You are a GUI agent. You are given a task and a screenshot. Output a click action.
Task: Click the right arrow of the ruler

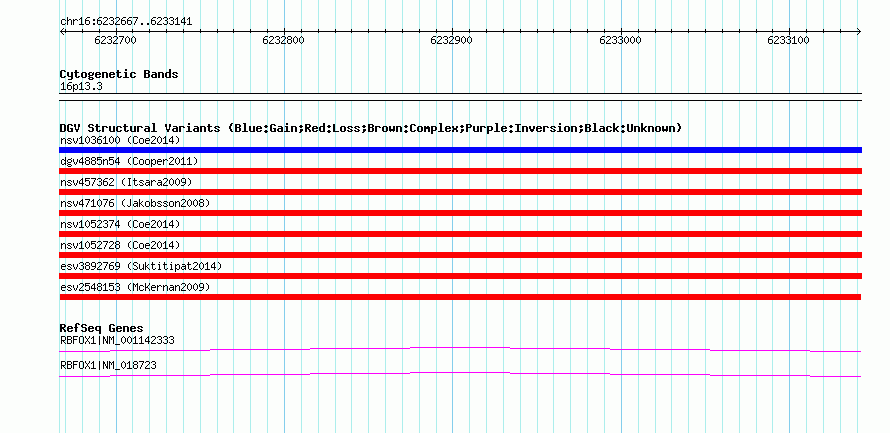[858, 32]
